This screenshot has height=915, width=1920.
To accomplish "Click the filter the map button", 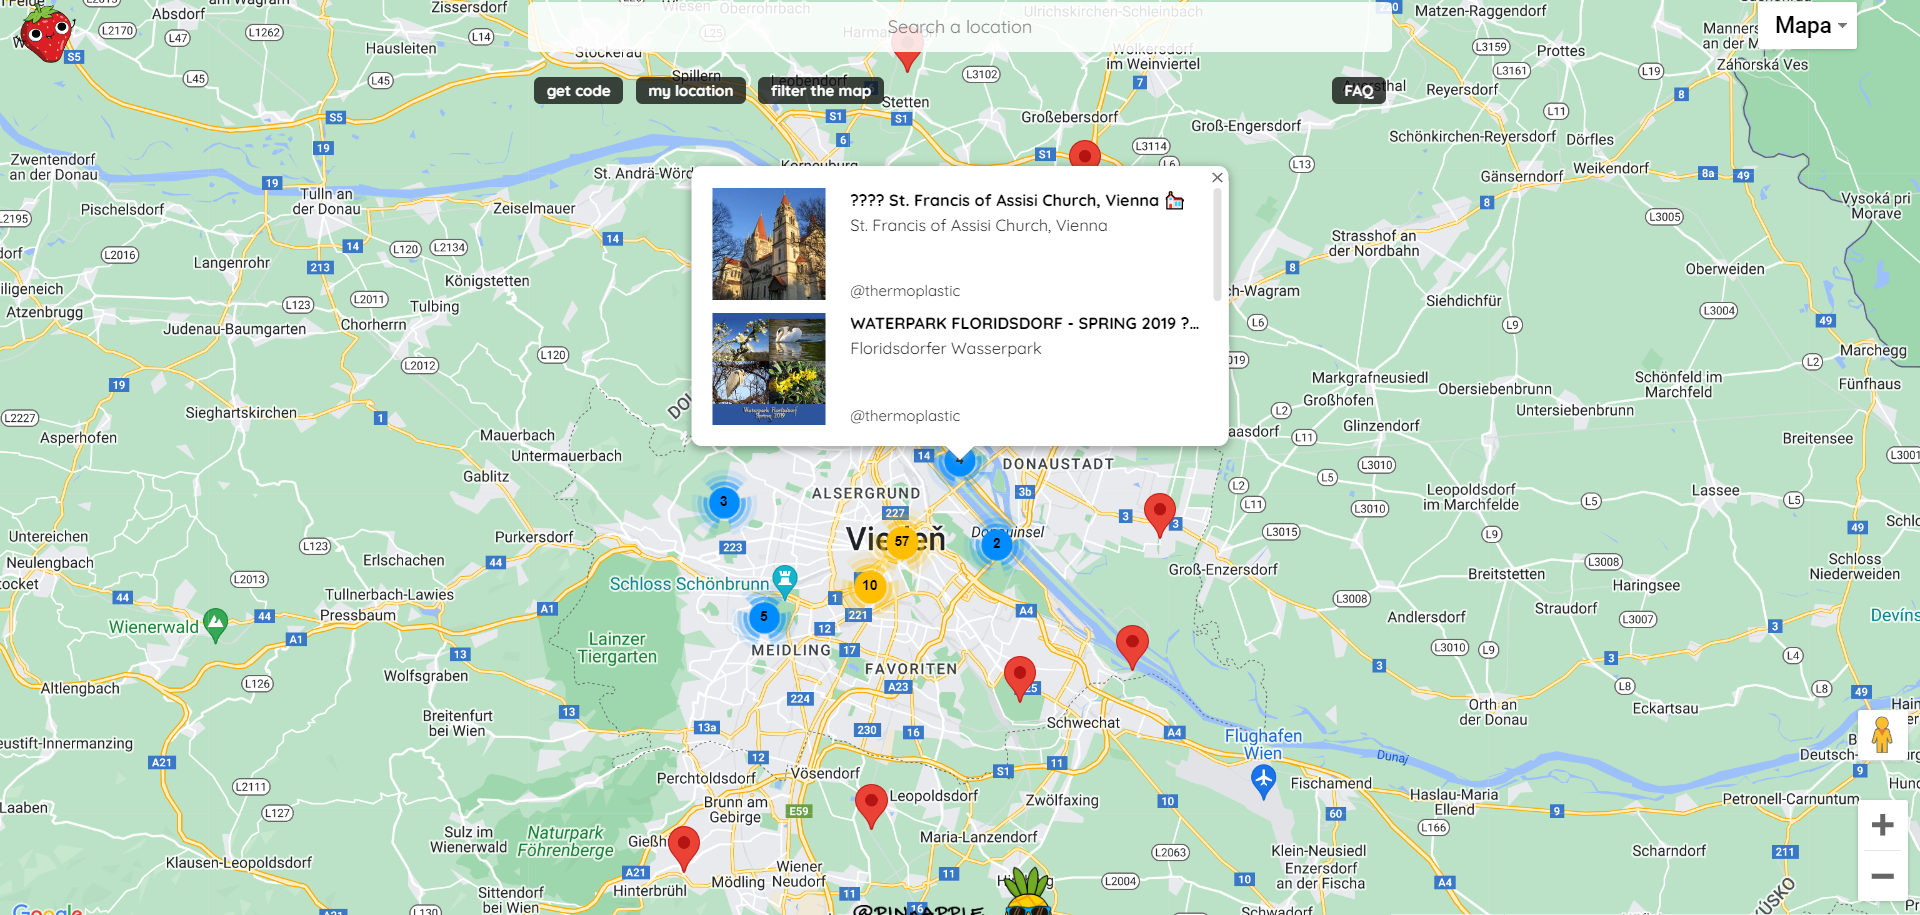I will coord(820,91).
